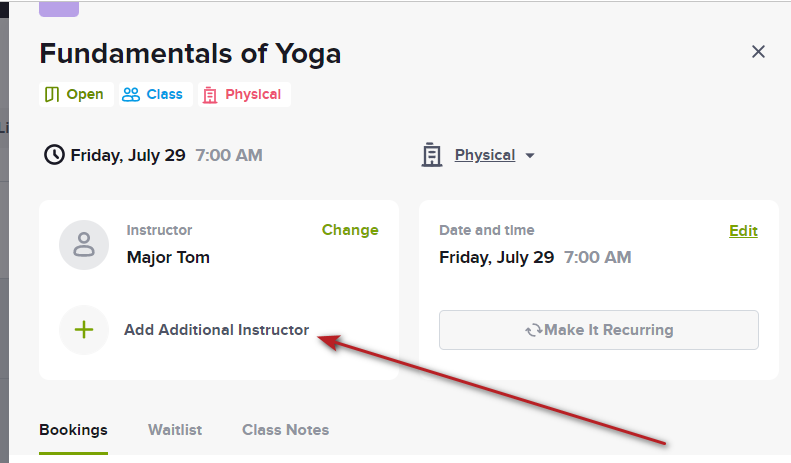The width and height of the screenshot is (791, 463).
Task: Click the door icon in Open tag
Action: [52, 94]
